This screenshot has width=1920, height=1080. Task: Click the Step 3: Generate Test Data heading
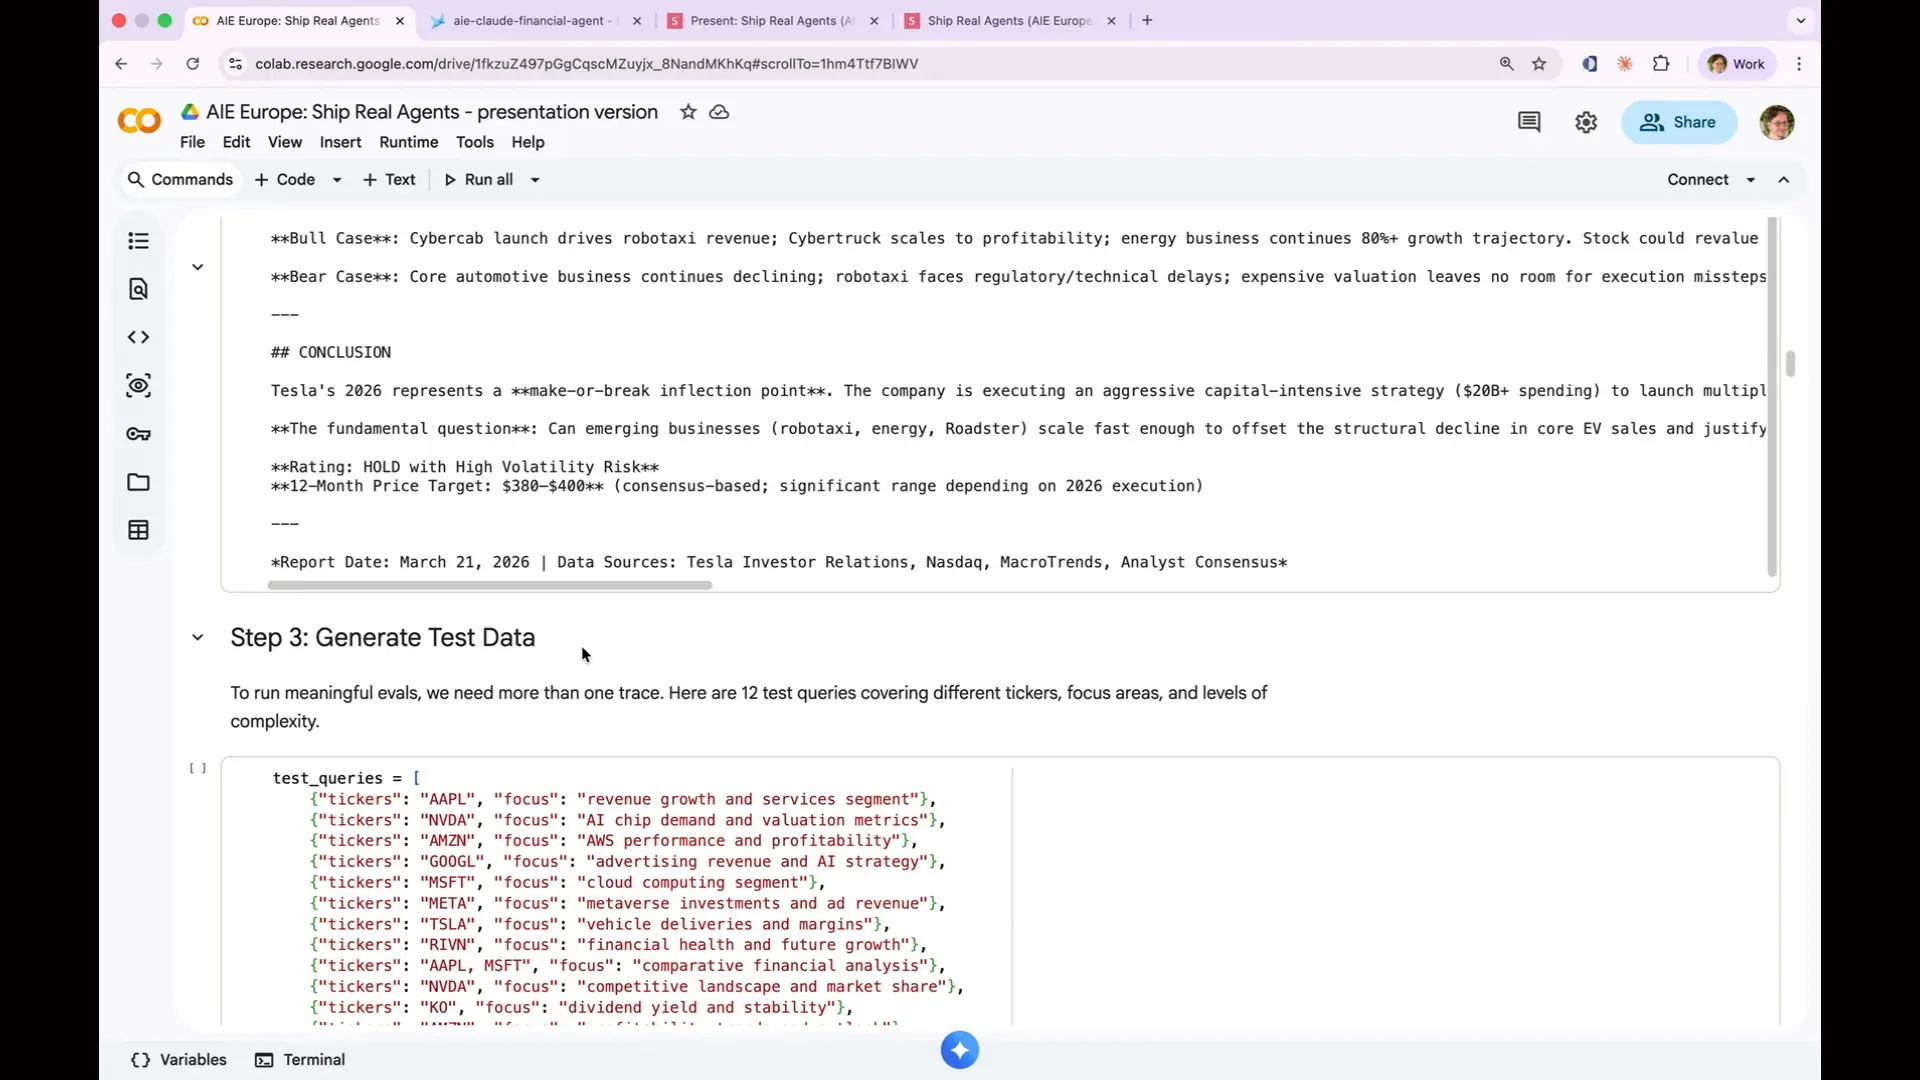(383, 638)
